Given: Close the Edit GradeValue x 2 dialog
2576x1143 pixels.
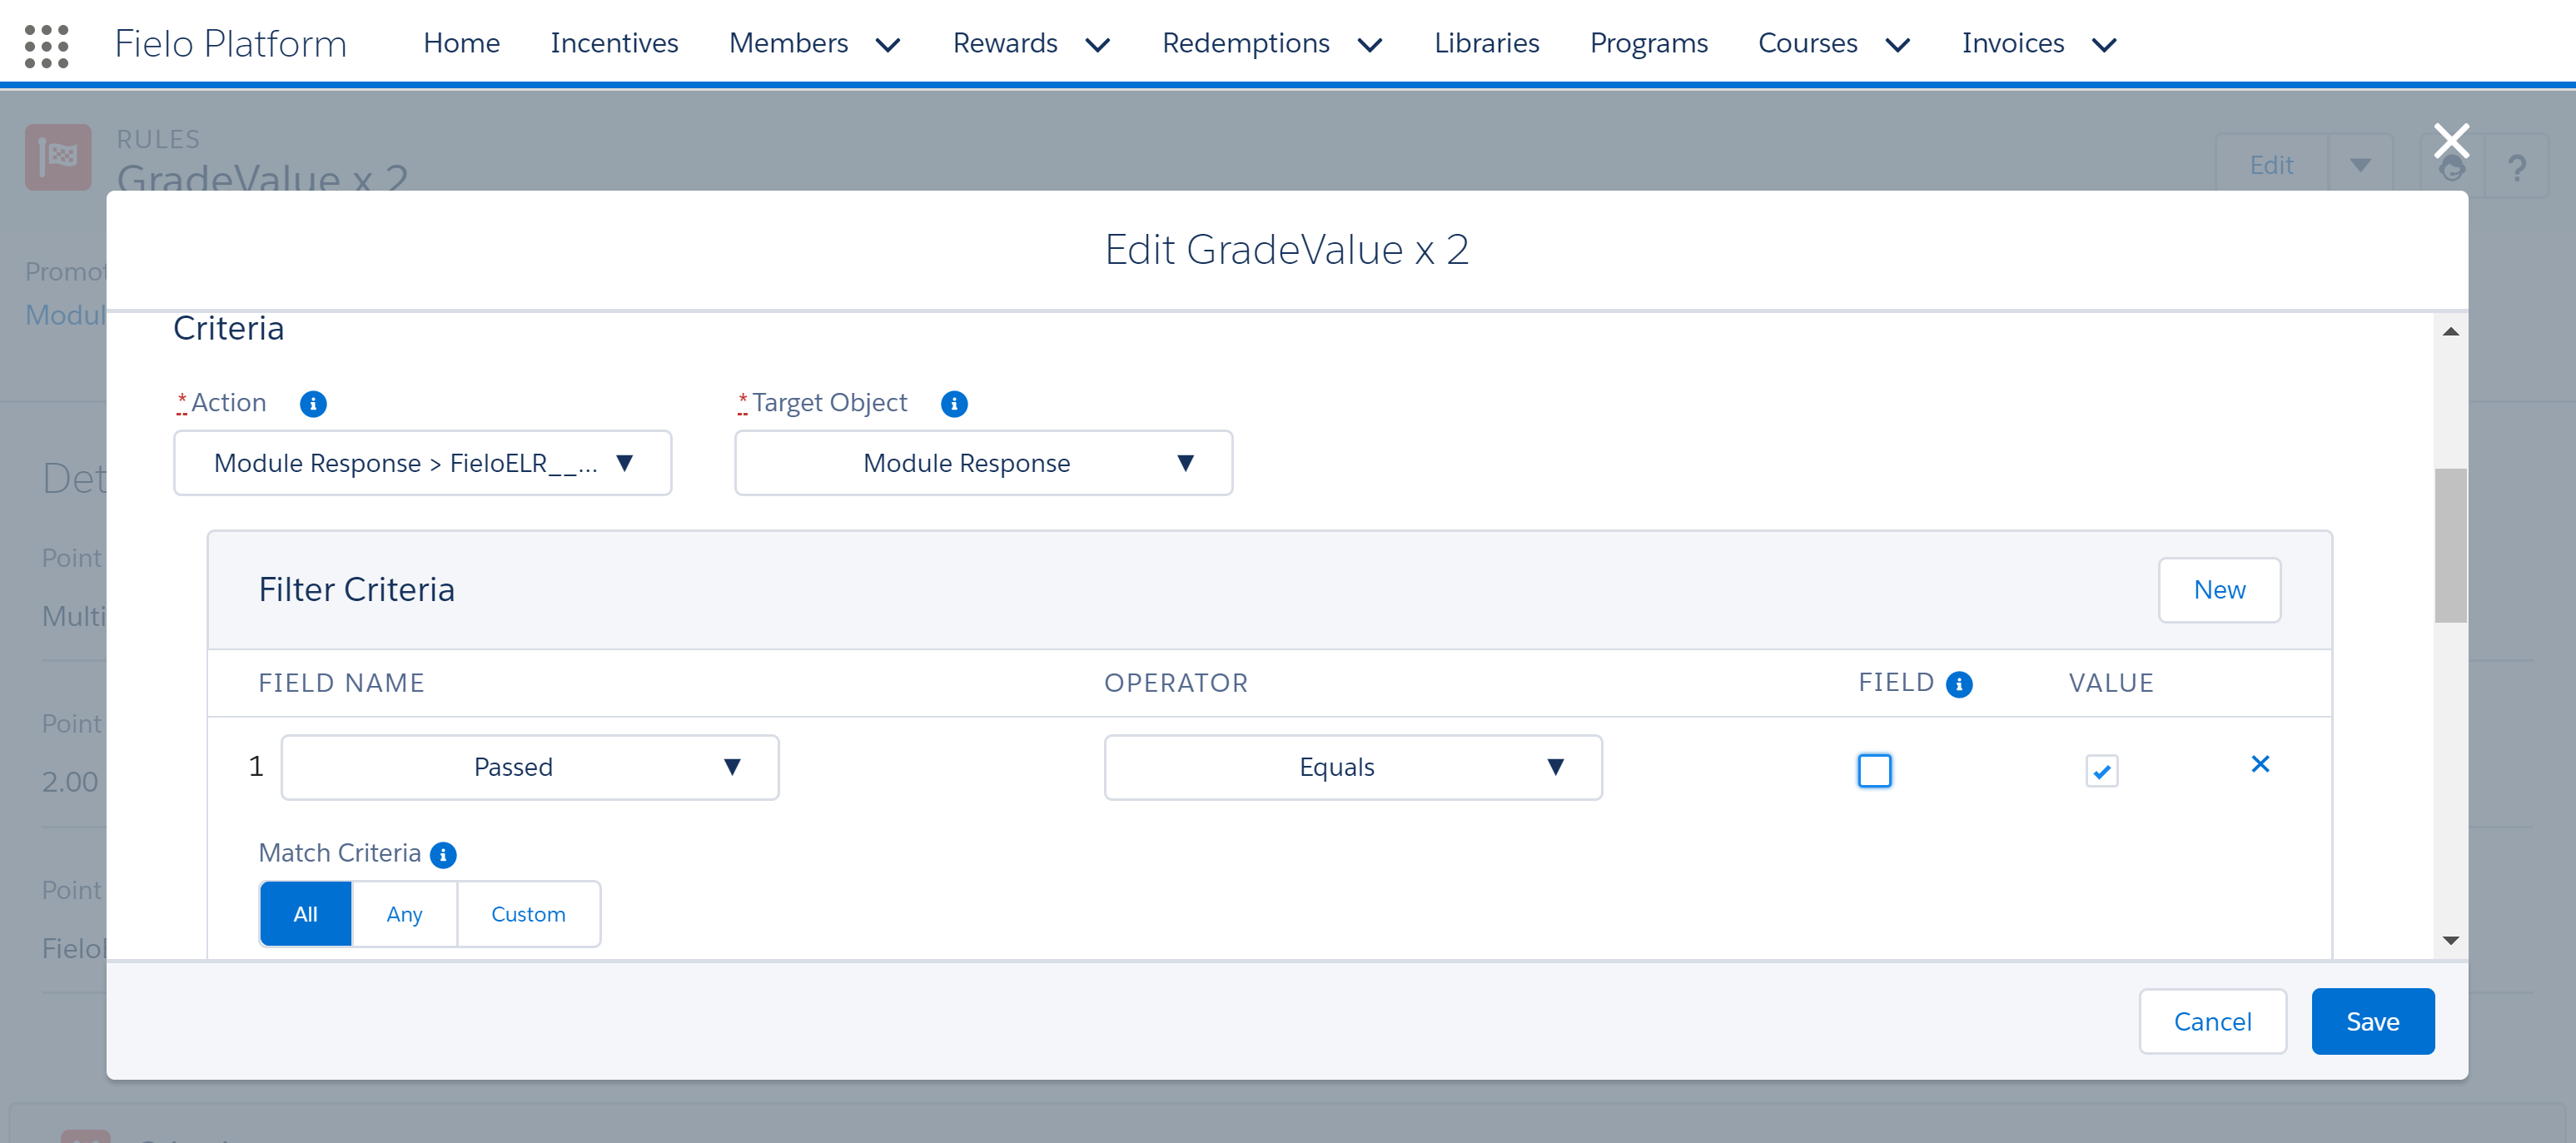Looking at the screenshot, I should (x=2451, y=141).
